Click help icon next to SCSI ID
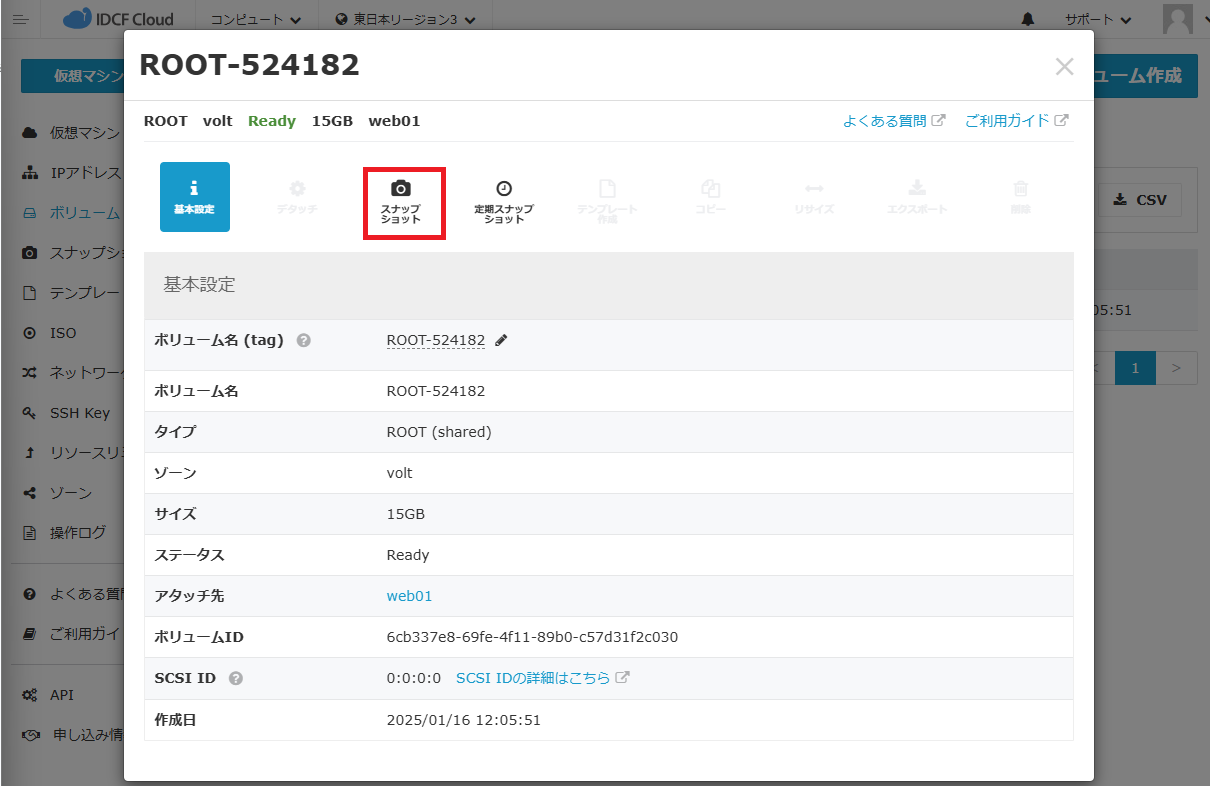Screen dimensions: 1210x786 [236, 678]
